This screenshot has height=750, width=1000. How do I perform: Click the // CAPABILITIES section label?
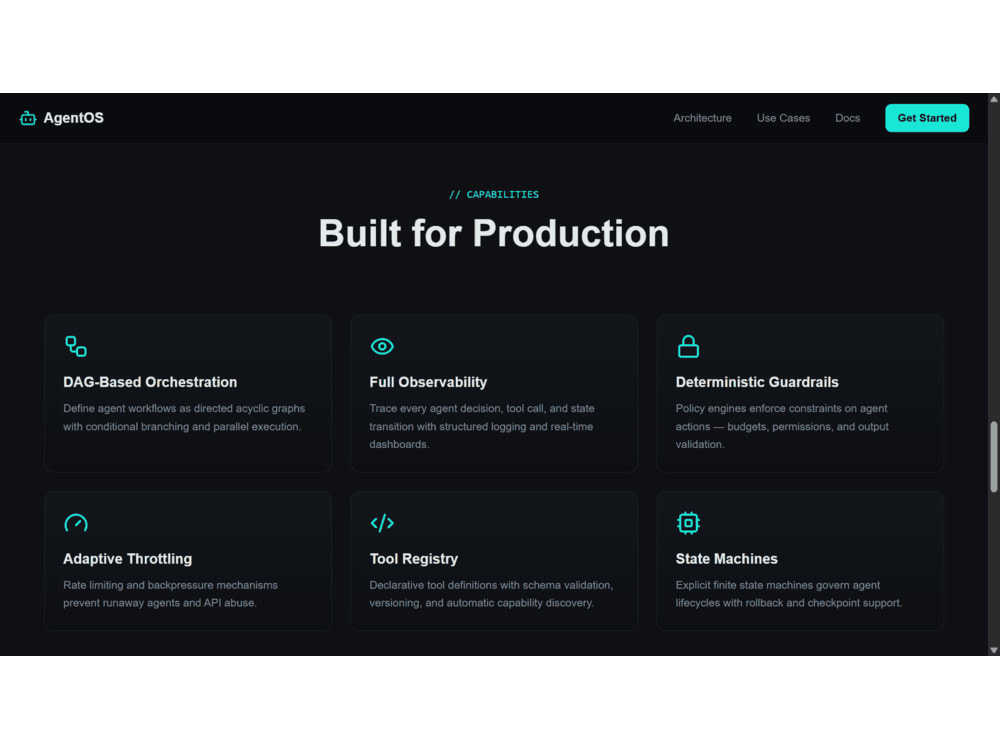(x=494, y=195)
